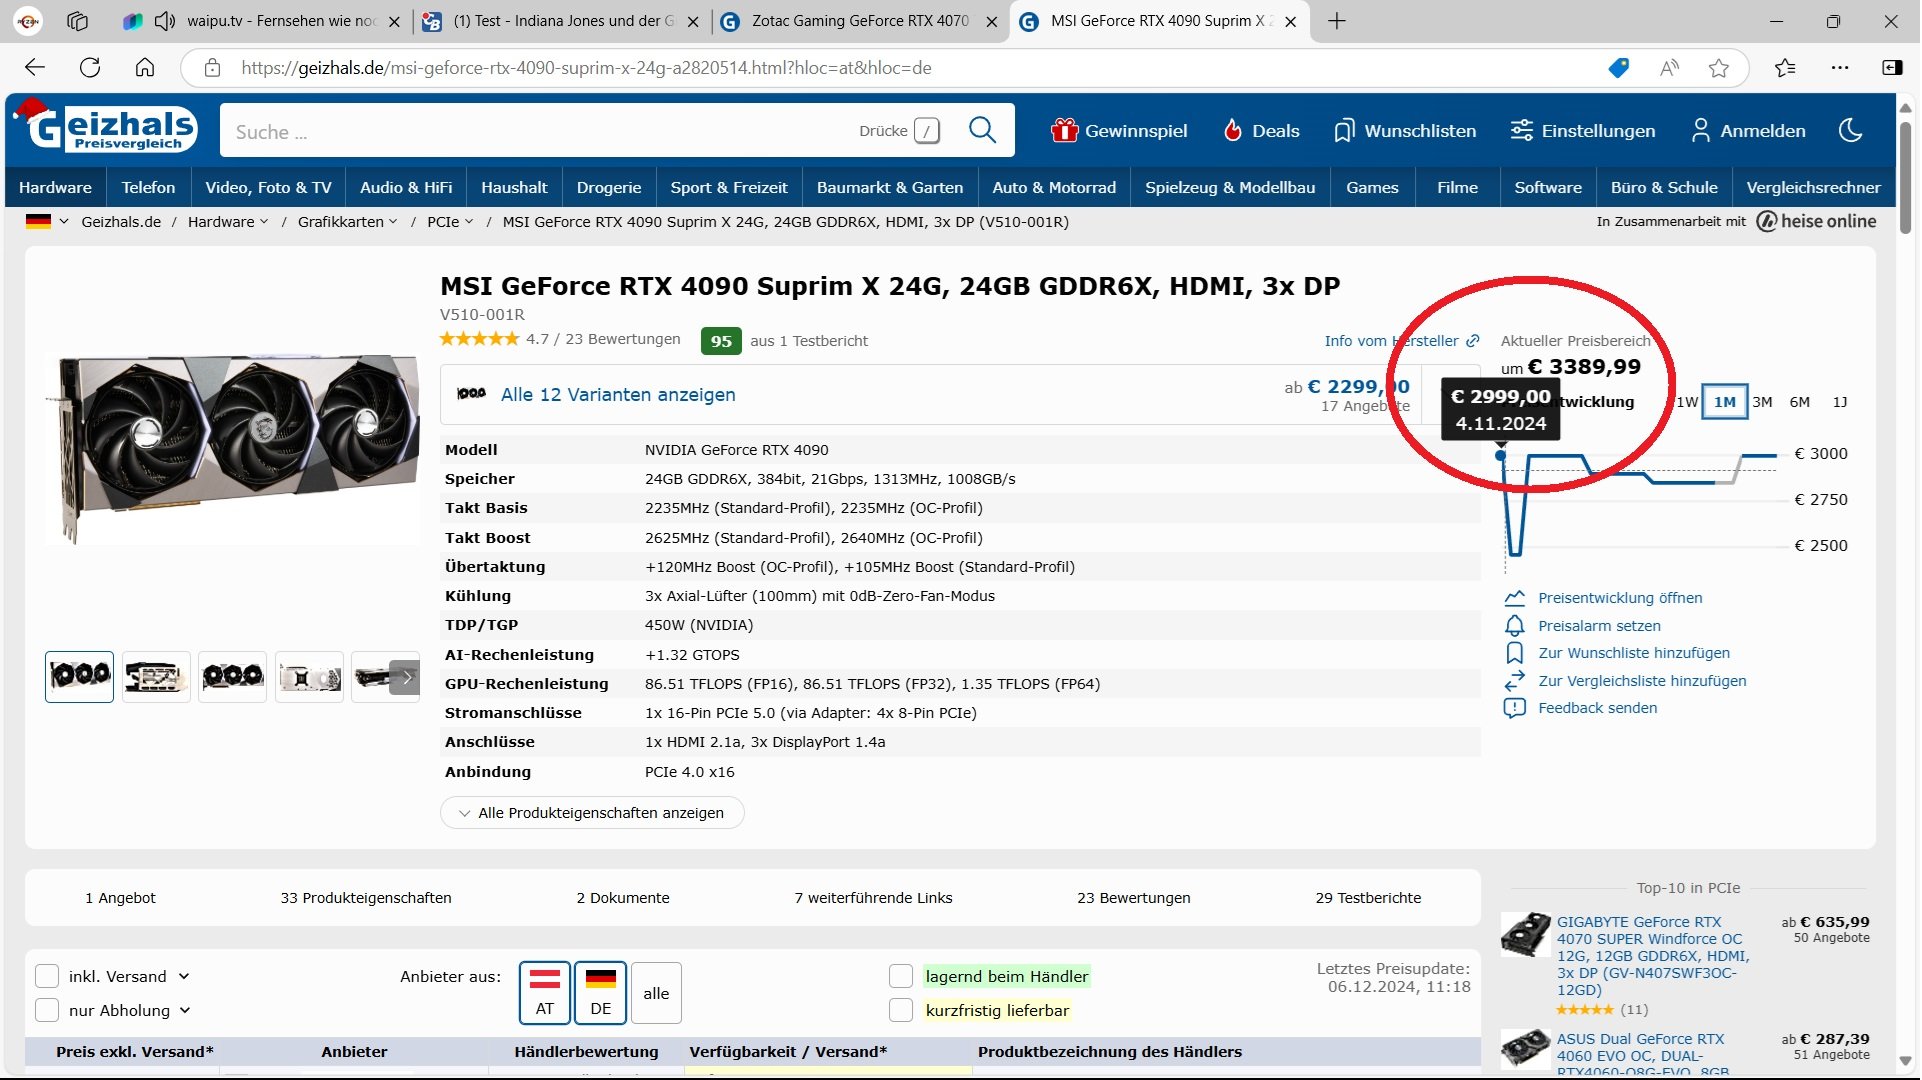Open Grafikkarten breadcrumb dropdown
The width and height of the screenshot is (1922, 1080).
click(x=347, y=222)
